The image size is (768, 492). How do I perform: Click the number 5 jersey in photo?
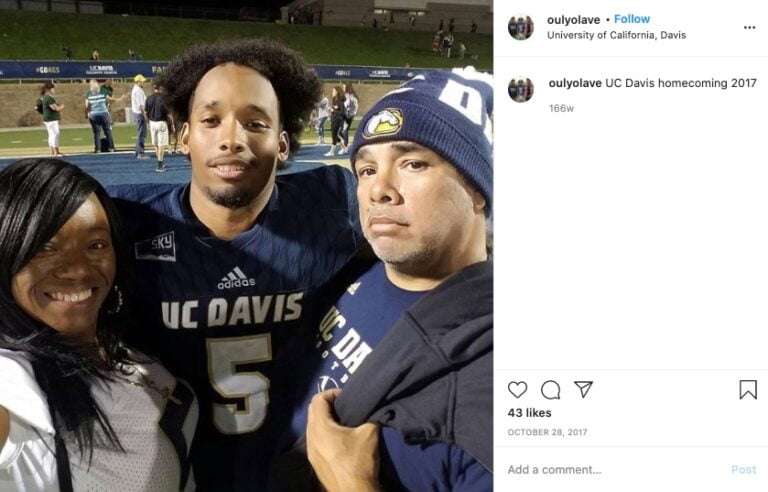coord(240,366)
